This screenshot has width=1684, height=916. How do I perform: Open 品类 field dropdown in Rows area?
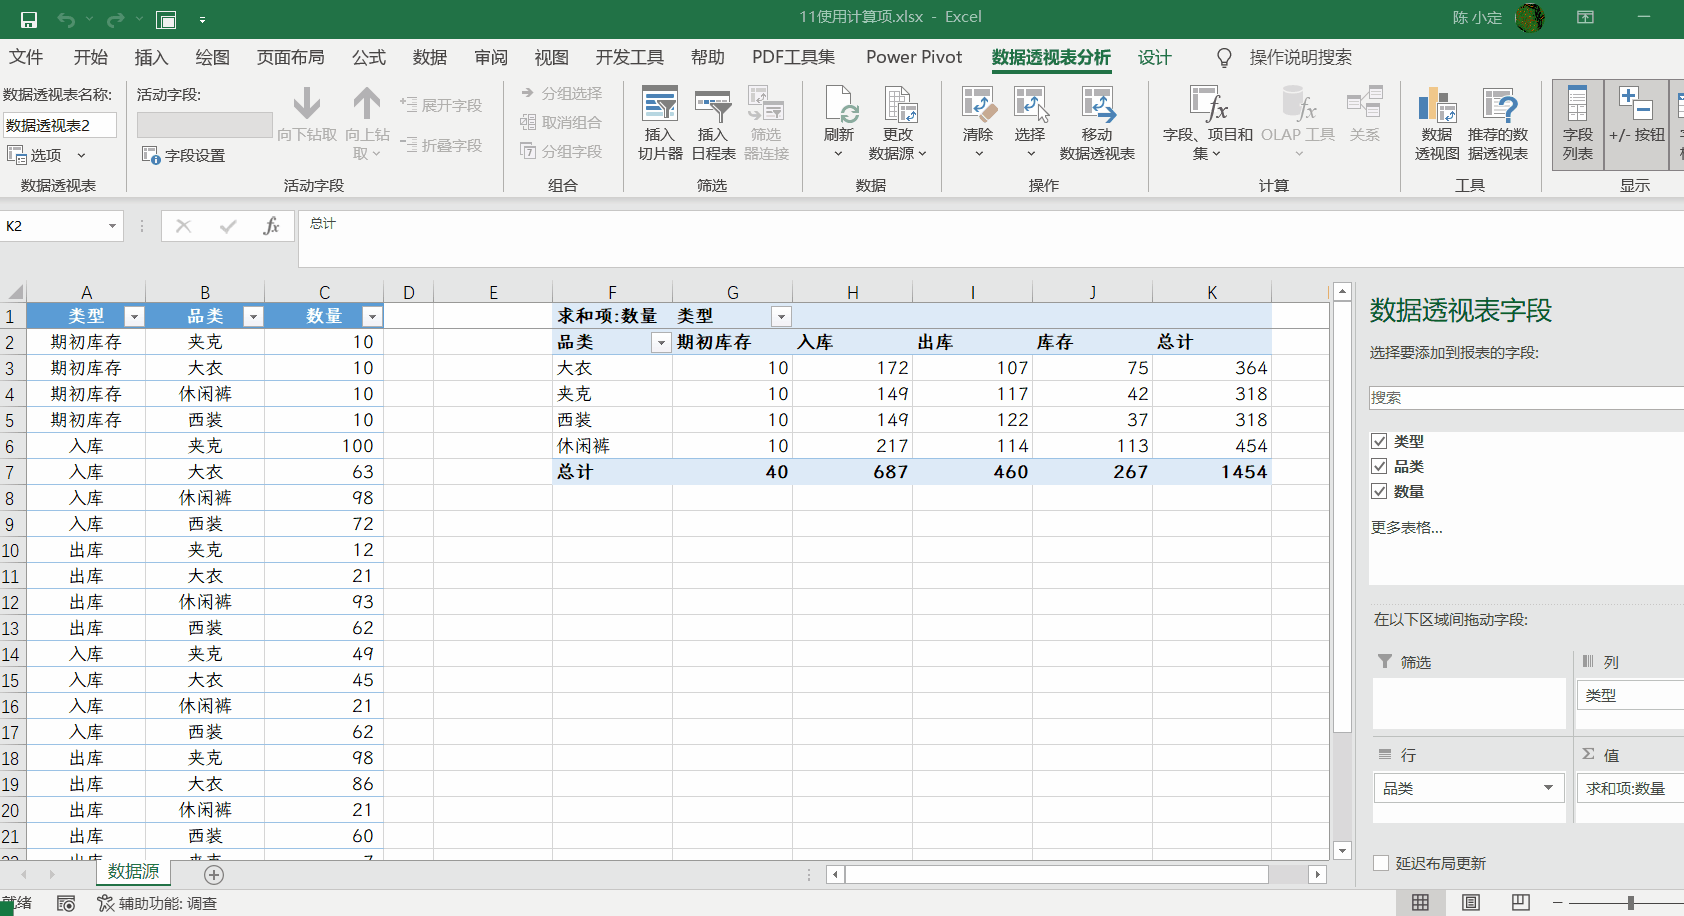click(1548, 788)
